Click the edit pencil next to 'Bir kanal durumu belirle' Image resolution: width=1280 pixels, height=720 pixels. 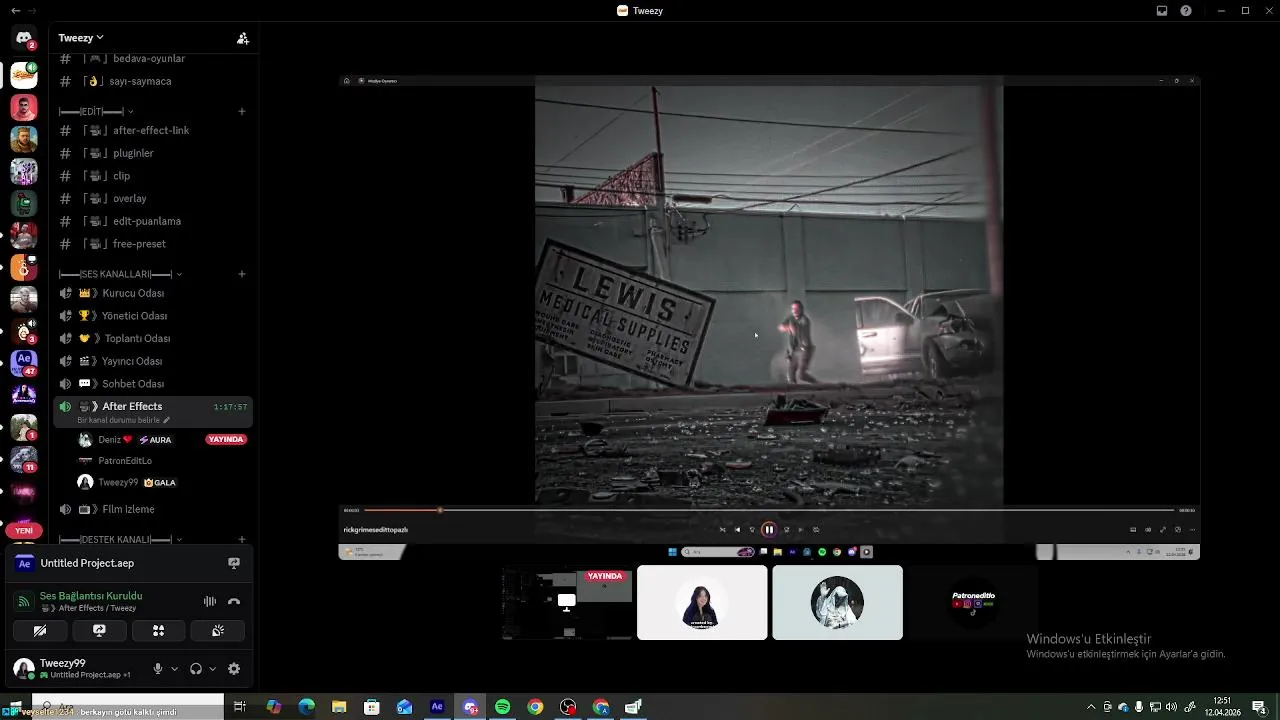[167, 420]
